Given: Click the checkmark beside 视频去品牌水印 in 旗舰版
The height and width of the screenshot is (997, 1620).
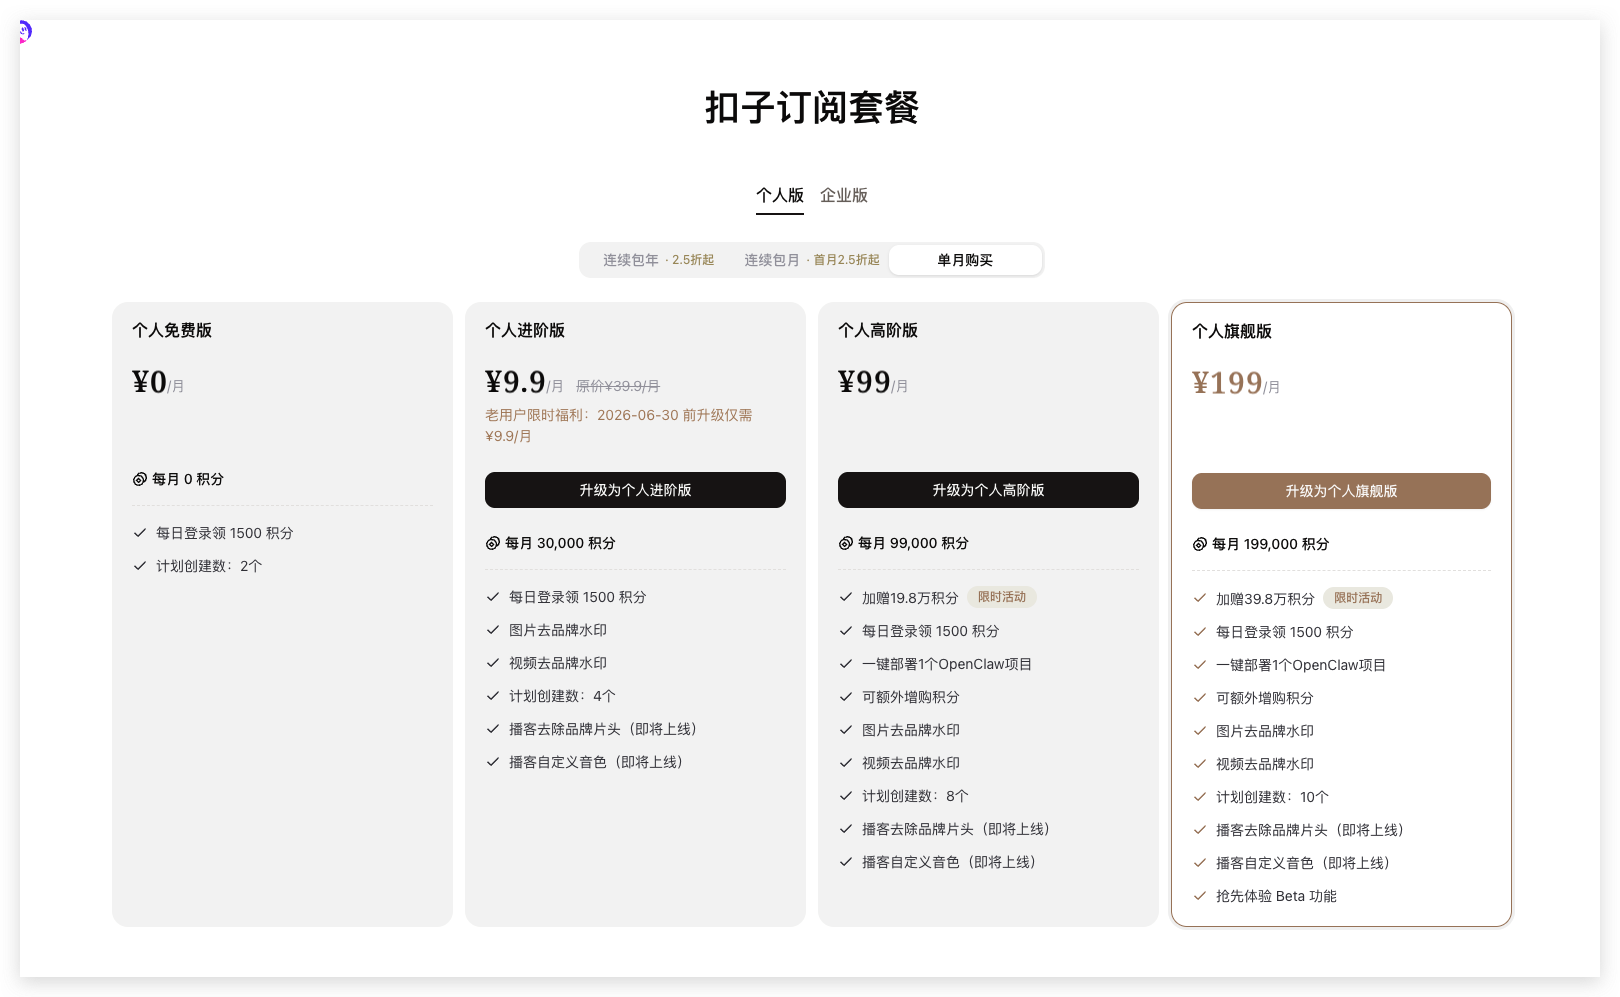Looking at the screenshot, I should point(1200,764).
